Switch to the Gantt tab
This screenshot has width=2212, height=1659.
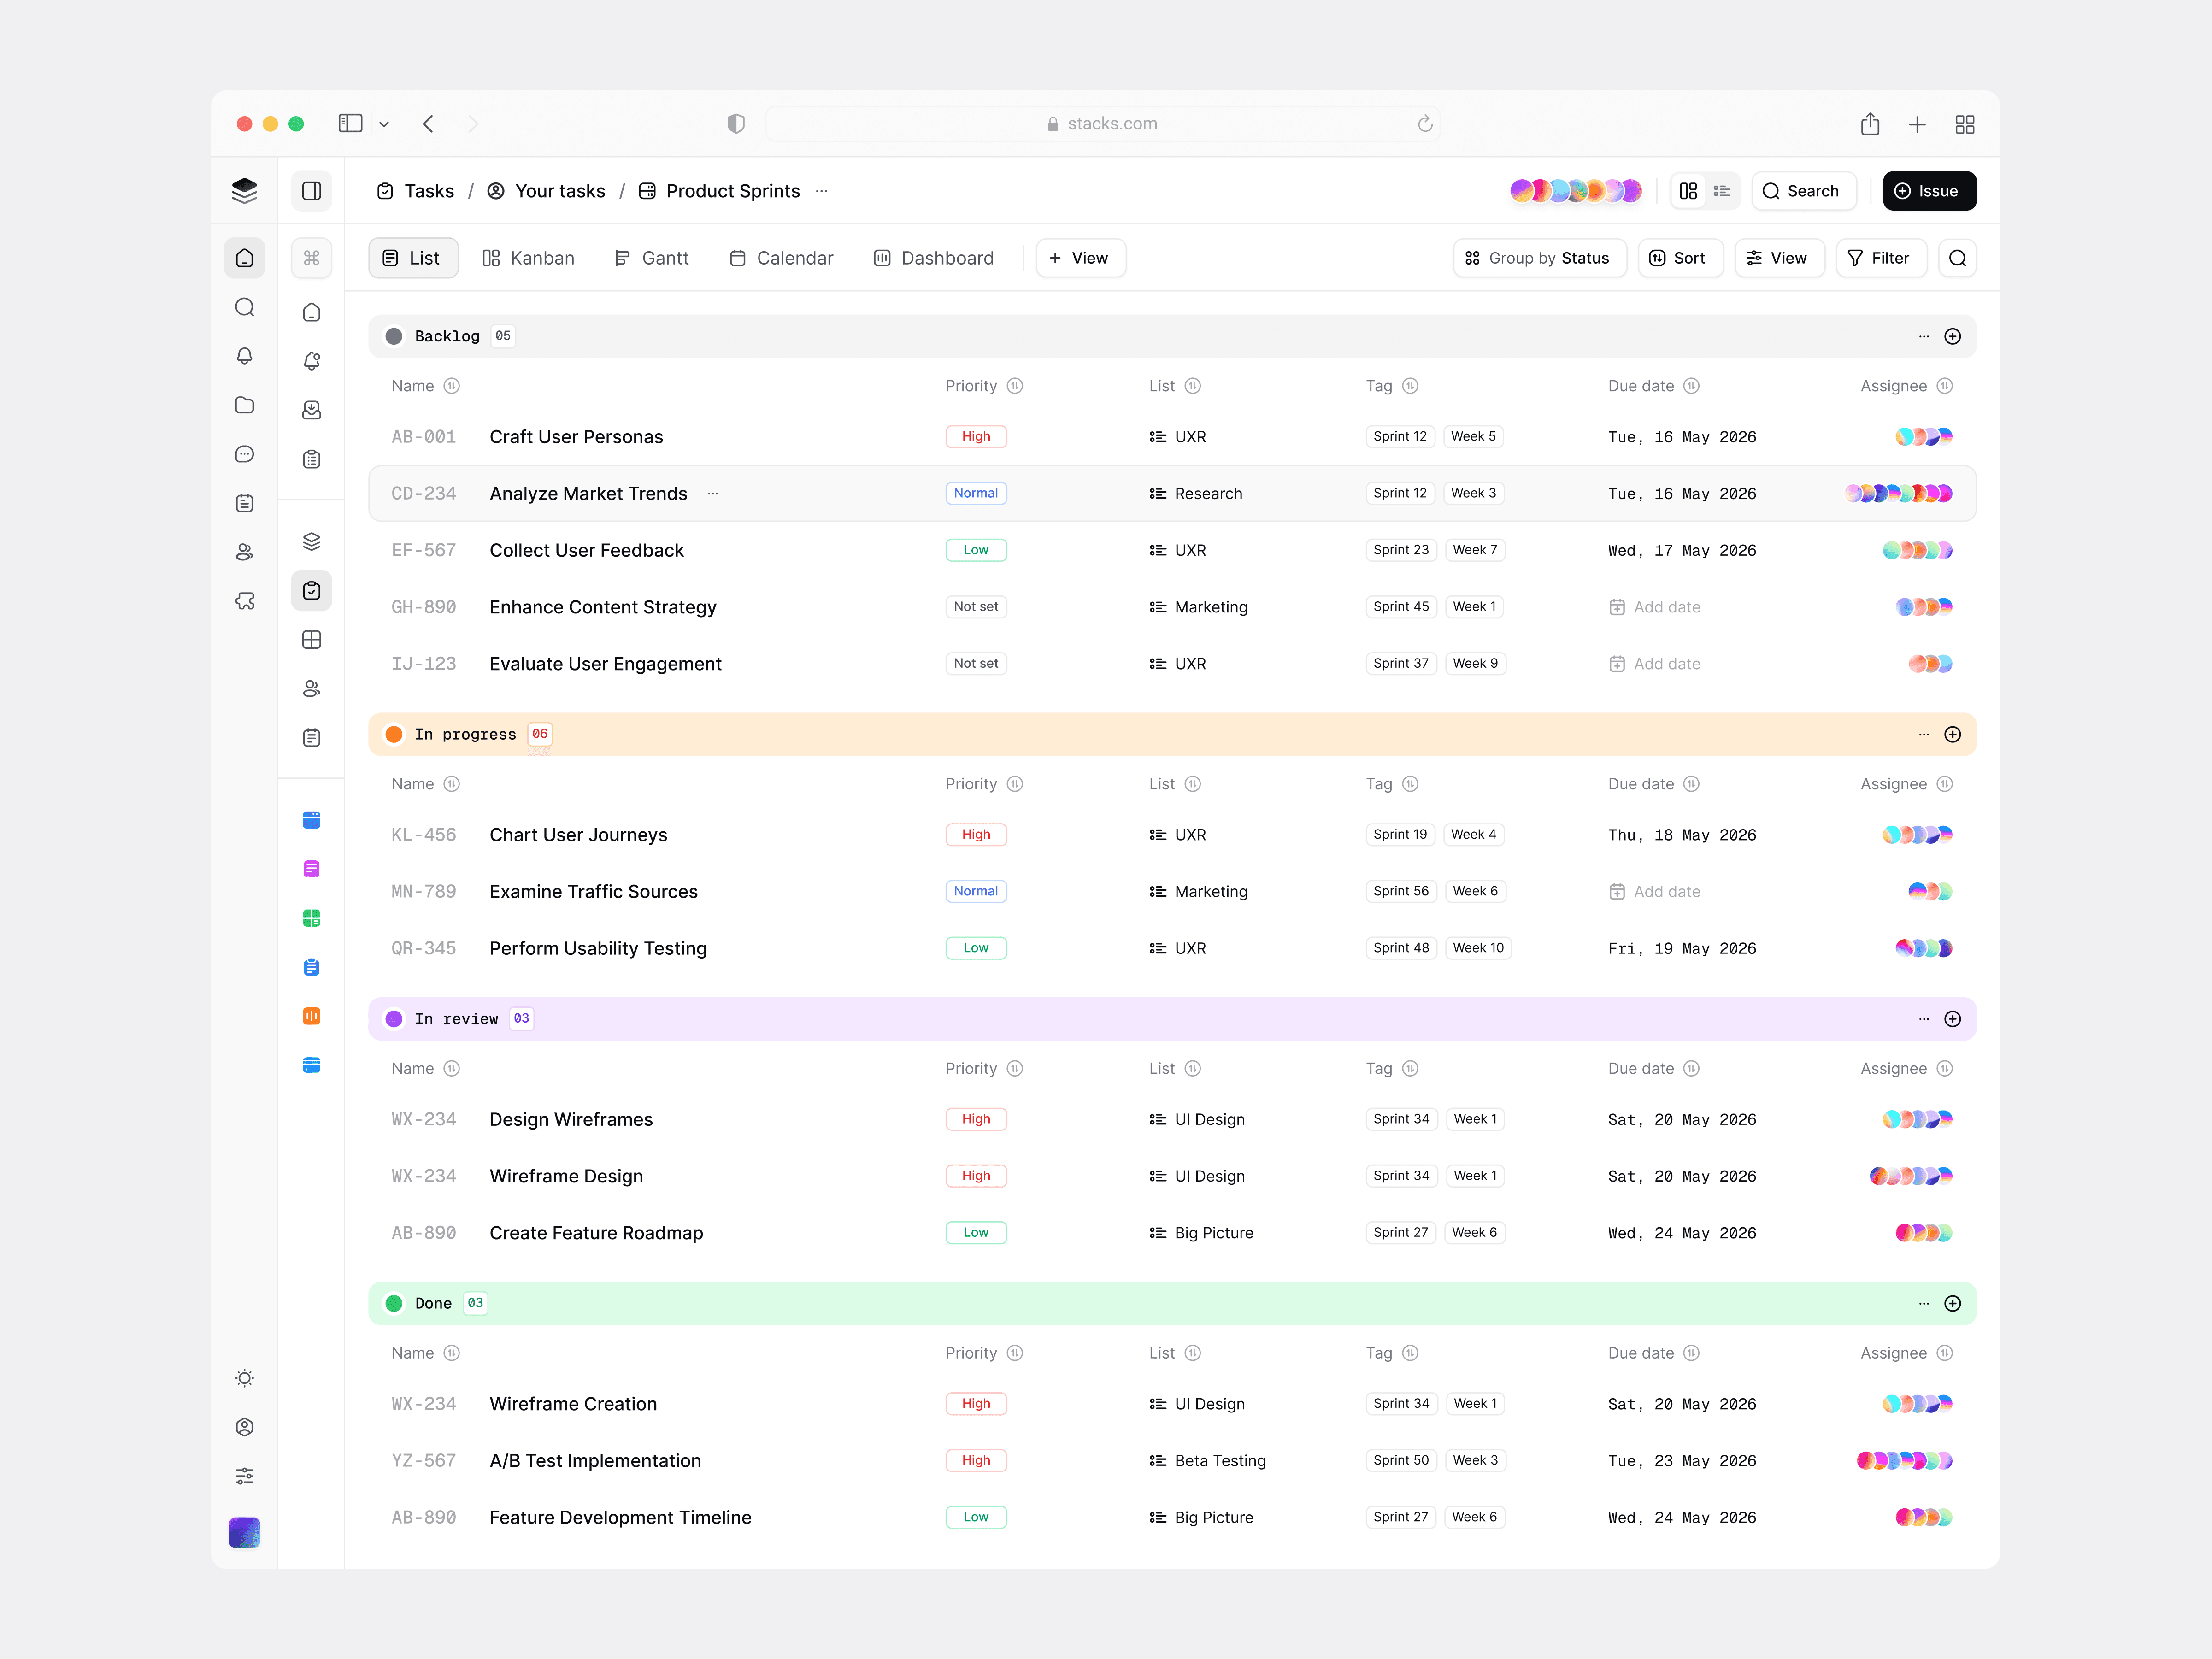[651, 258]
